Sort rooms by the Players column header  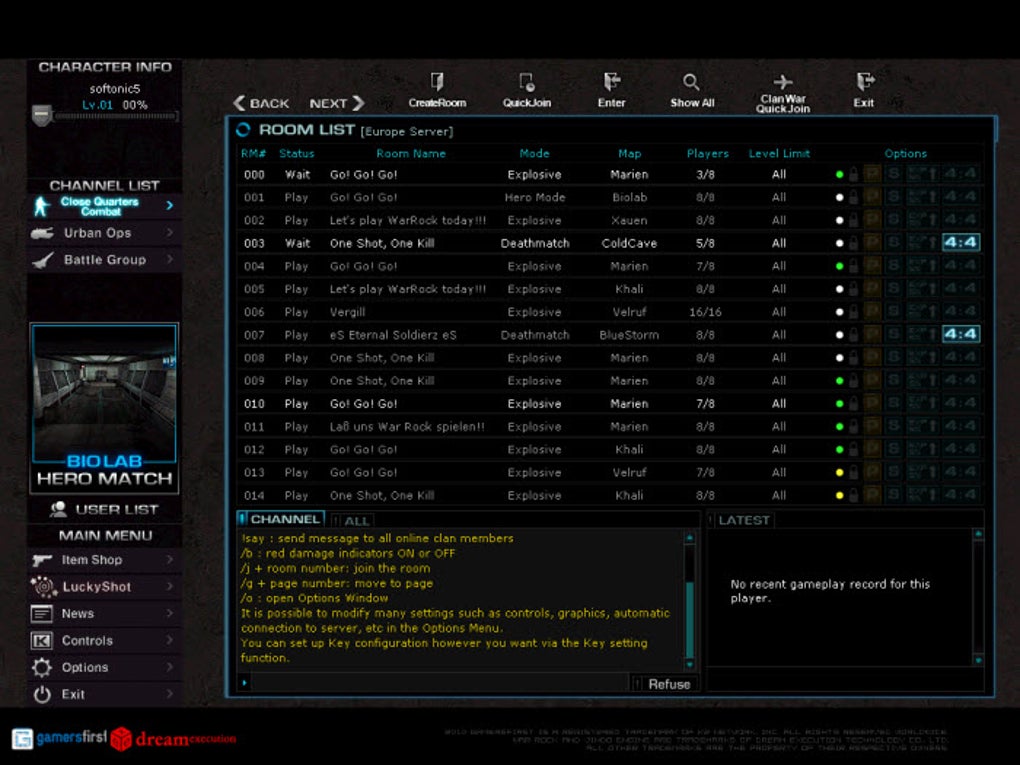[708, 154]
